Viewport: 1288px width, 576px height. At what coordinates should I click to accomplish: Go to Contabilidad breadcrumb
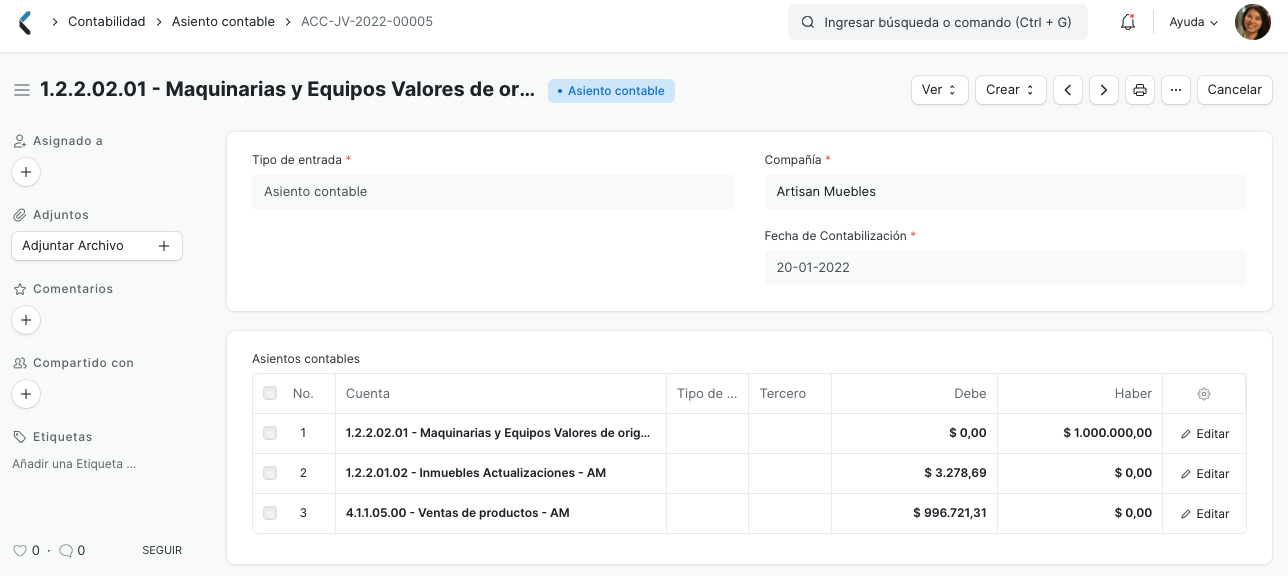point(106,22)
